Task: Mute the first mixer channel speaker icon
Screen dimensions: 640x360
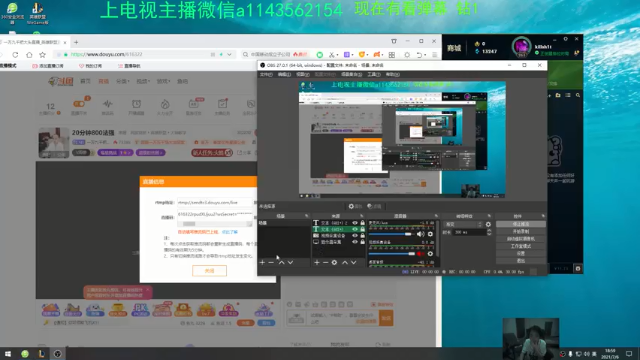Action: click(x=420, y=234)
